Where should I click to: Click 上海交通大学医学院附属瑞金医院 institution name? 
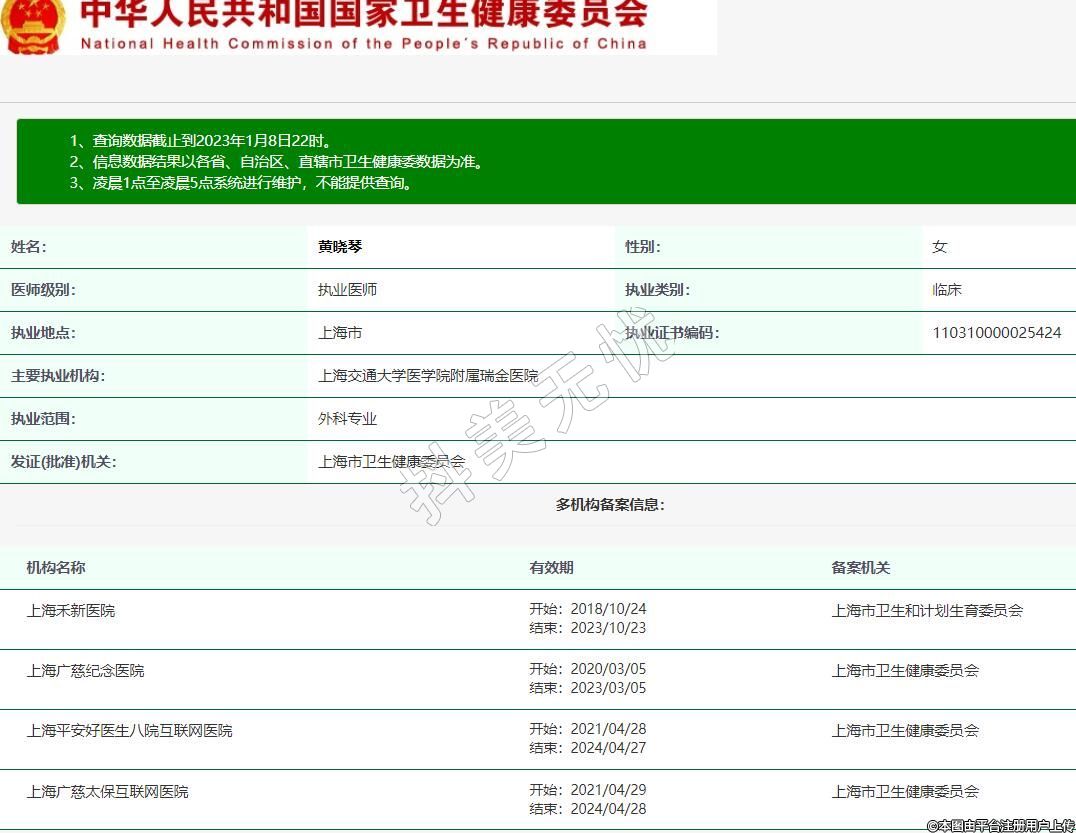click(428, 376)
